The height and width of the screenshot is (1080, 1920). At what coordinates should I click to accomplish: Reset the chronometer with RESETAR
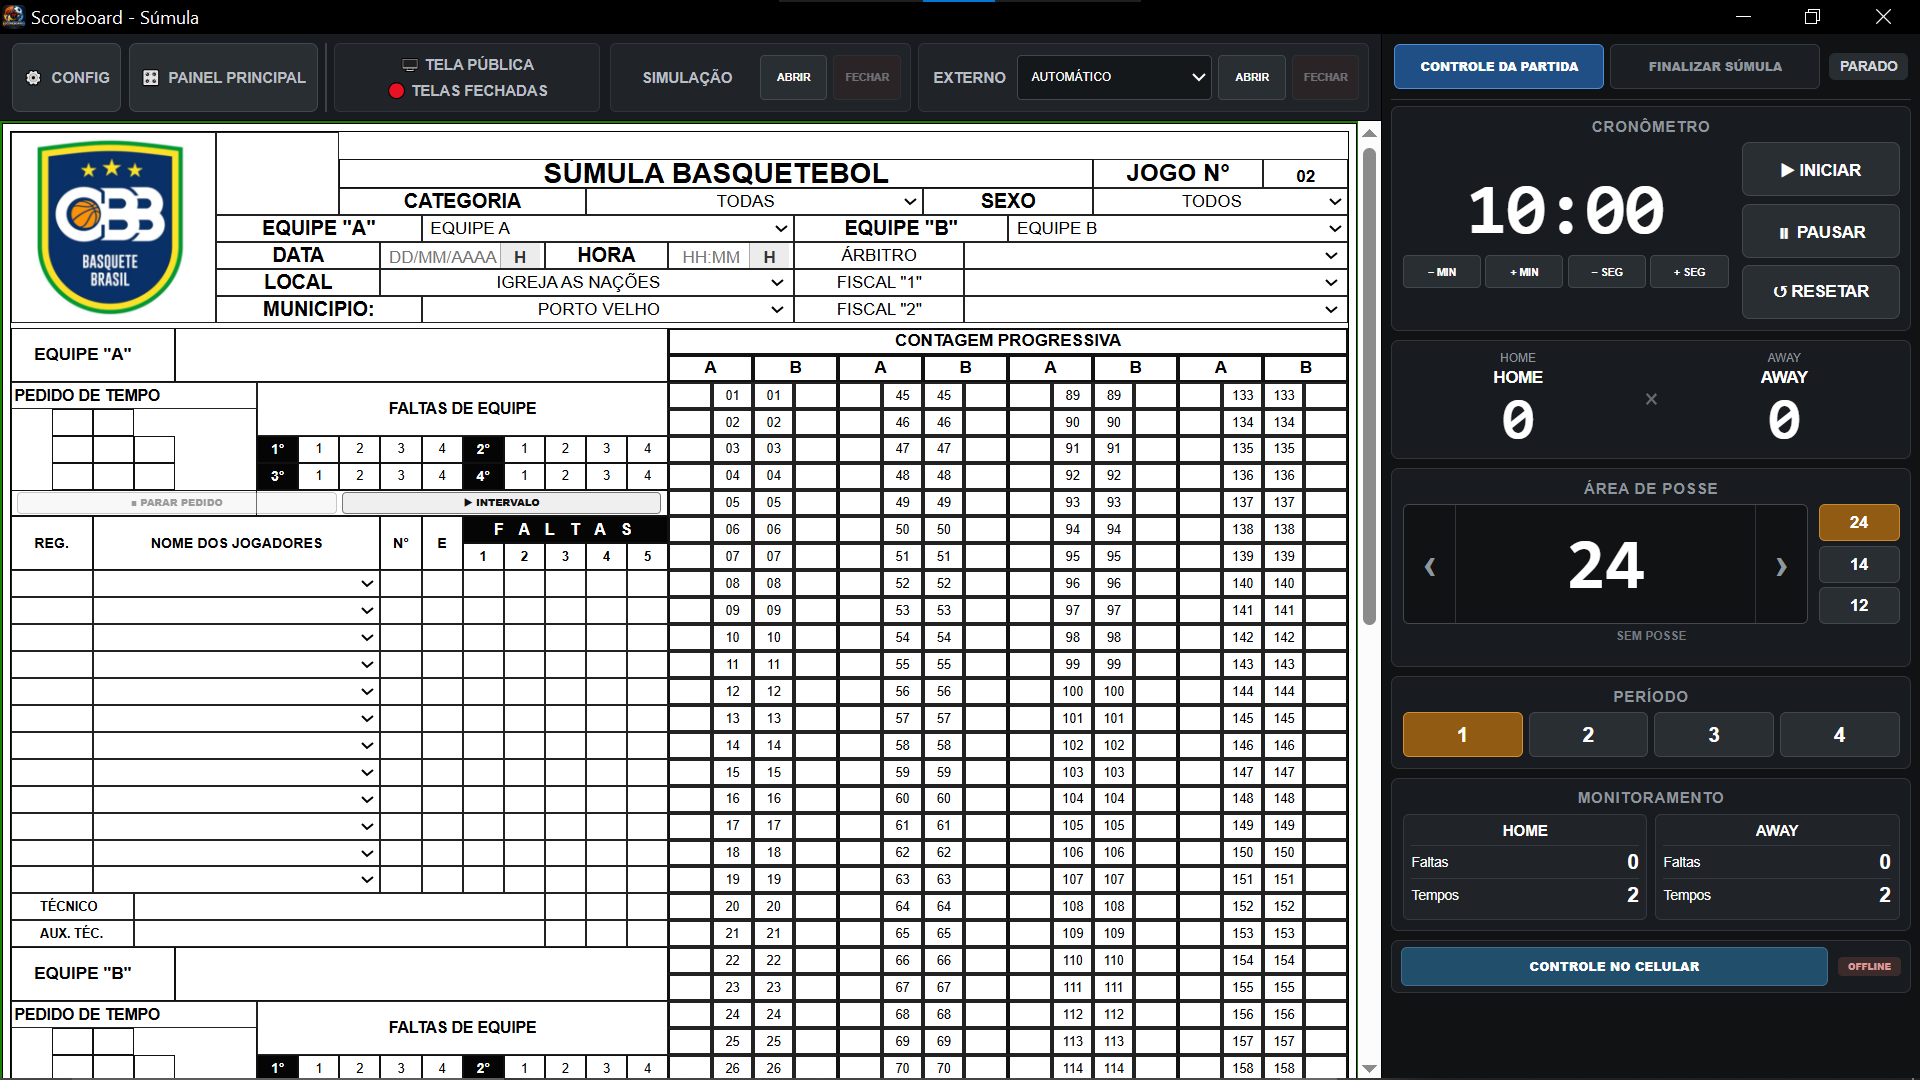pos(1820,292)
